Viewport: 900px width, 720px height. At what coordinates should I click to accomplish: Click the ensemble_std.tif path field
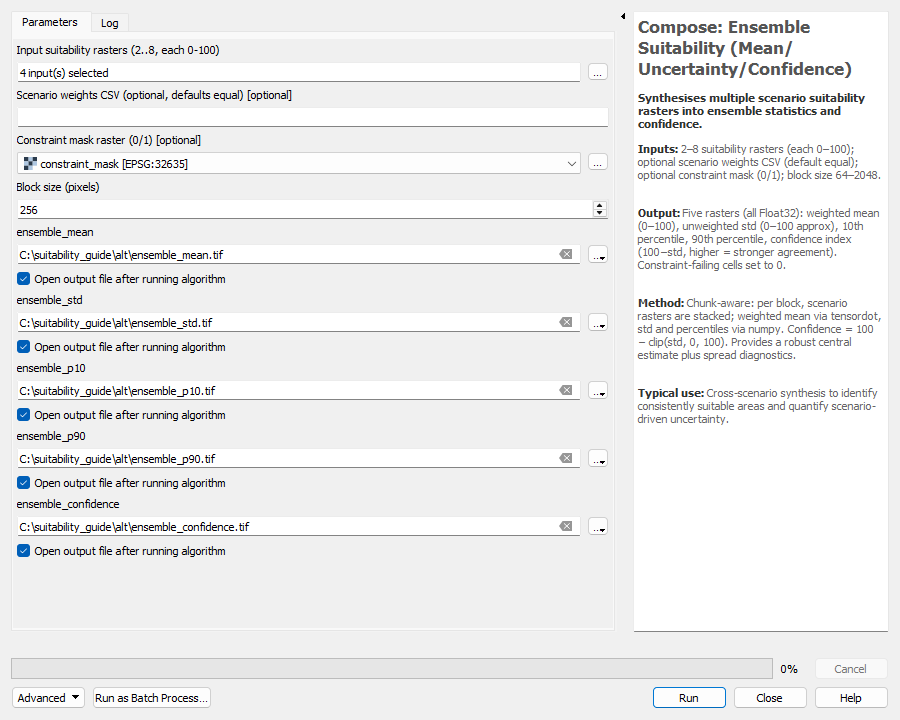click(287, 323)
